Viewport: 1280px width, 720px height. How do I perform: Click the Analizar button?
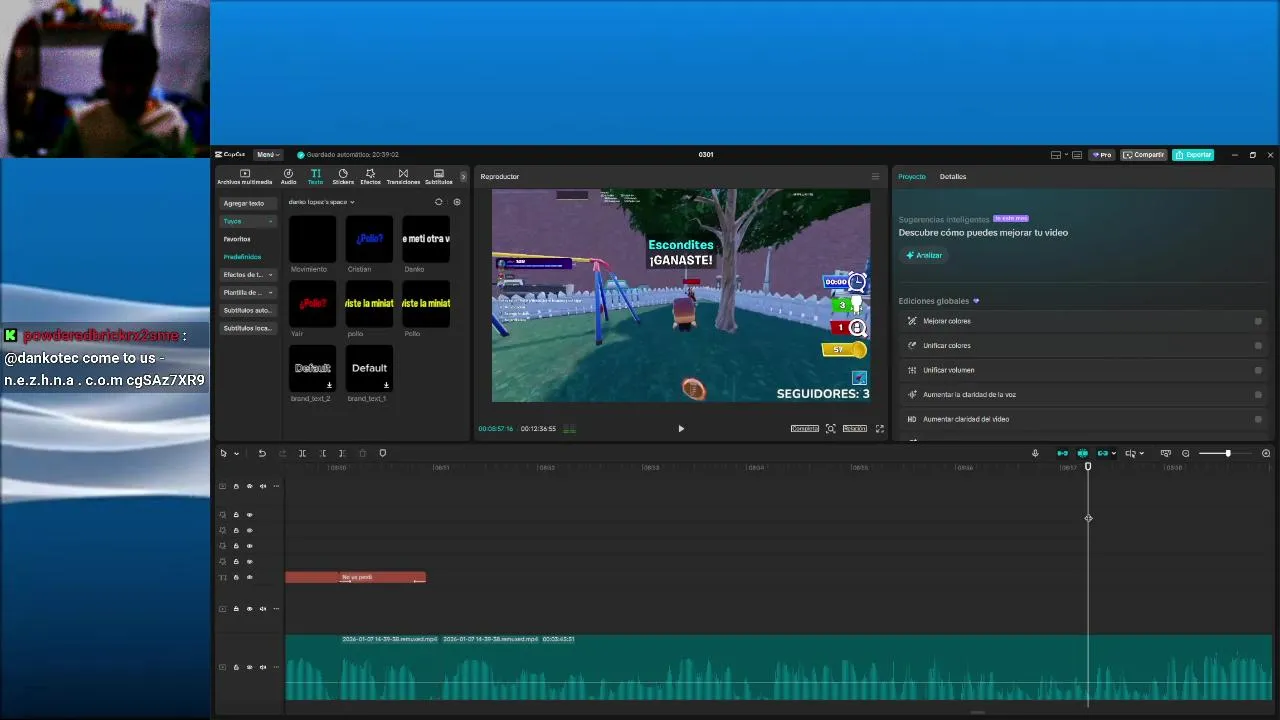(x=924, y=255)
